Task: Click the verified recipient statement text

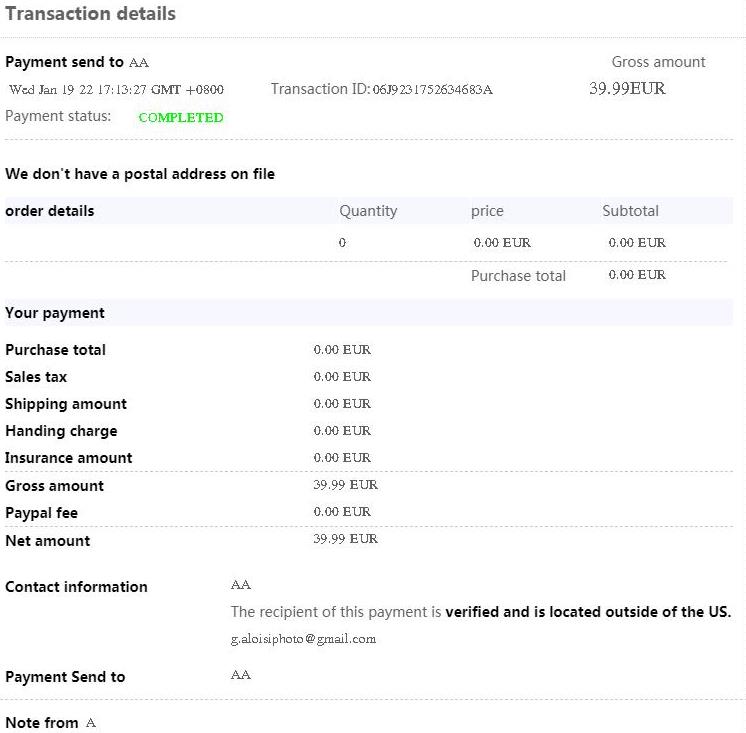Action: (x=480, y=612)
